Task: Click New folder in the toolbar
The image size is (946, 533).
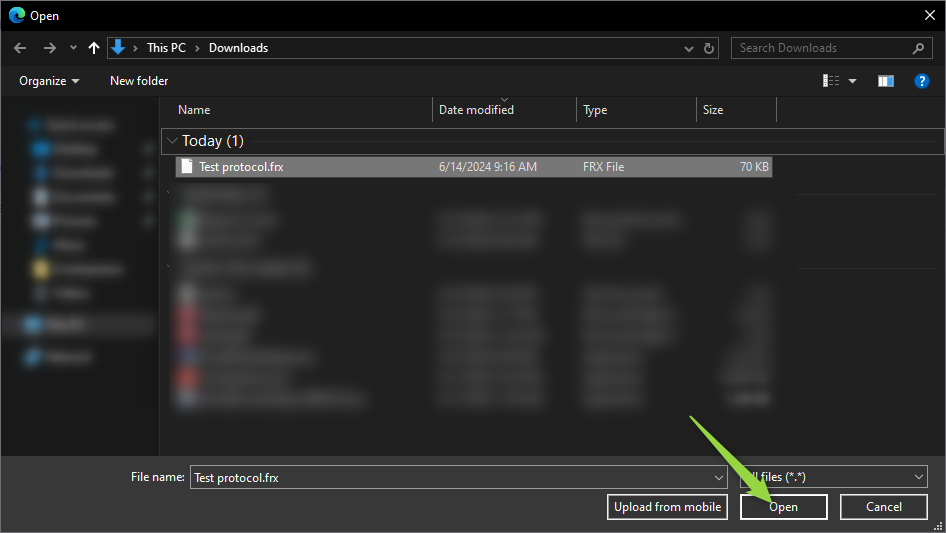Action: tap(139, 81)
